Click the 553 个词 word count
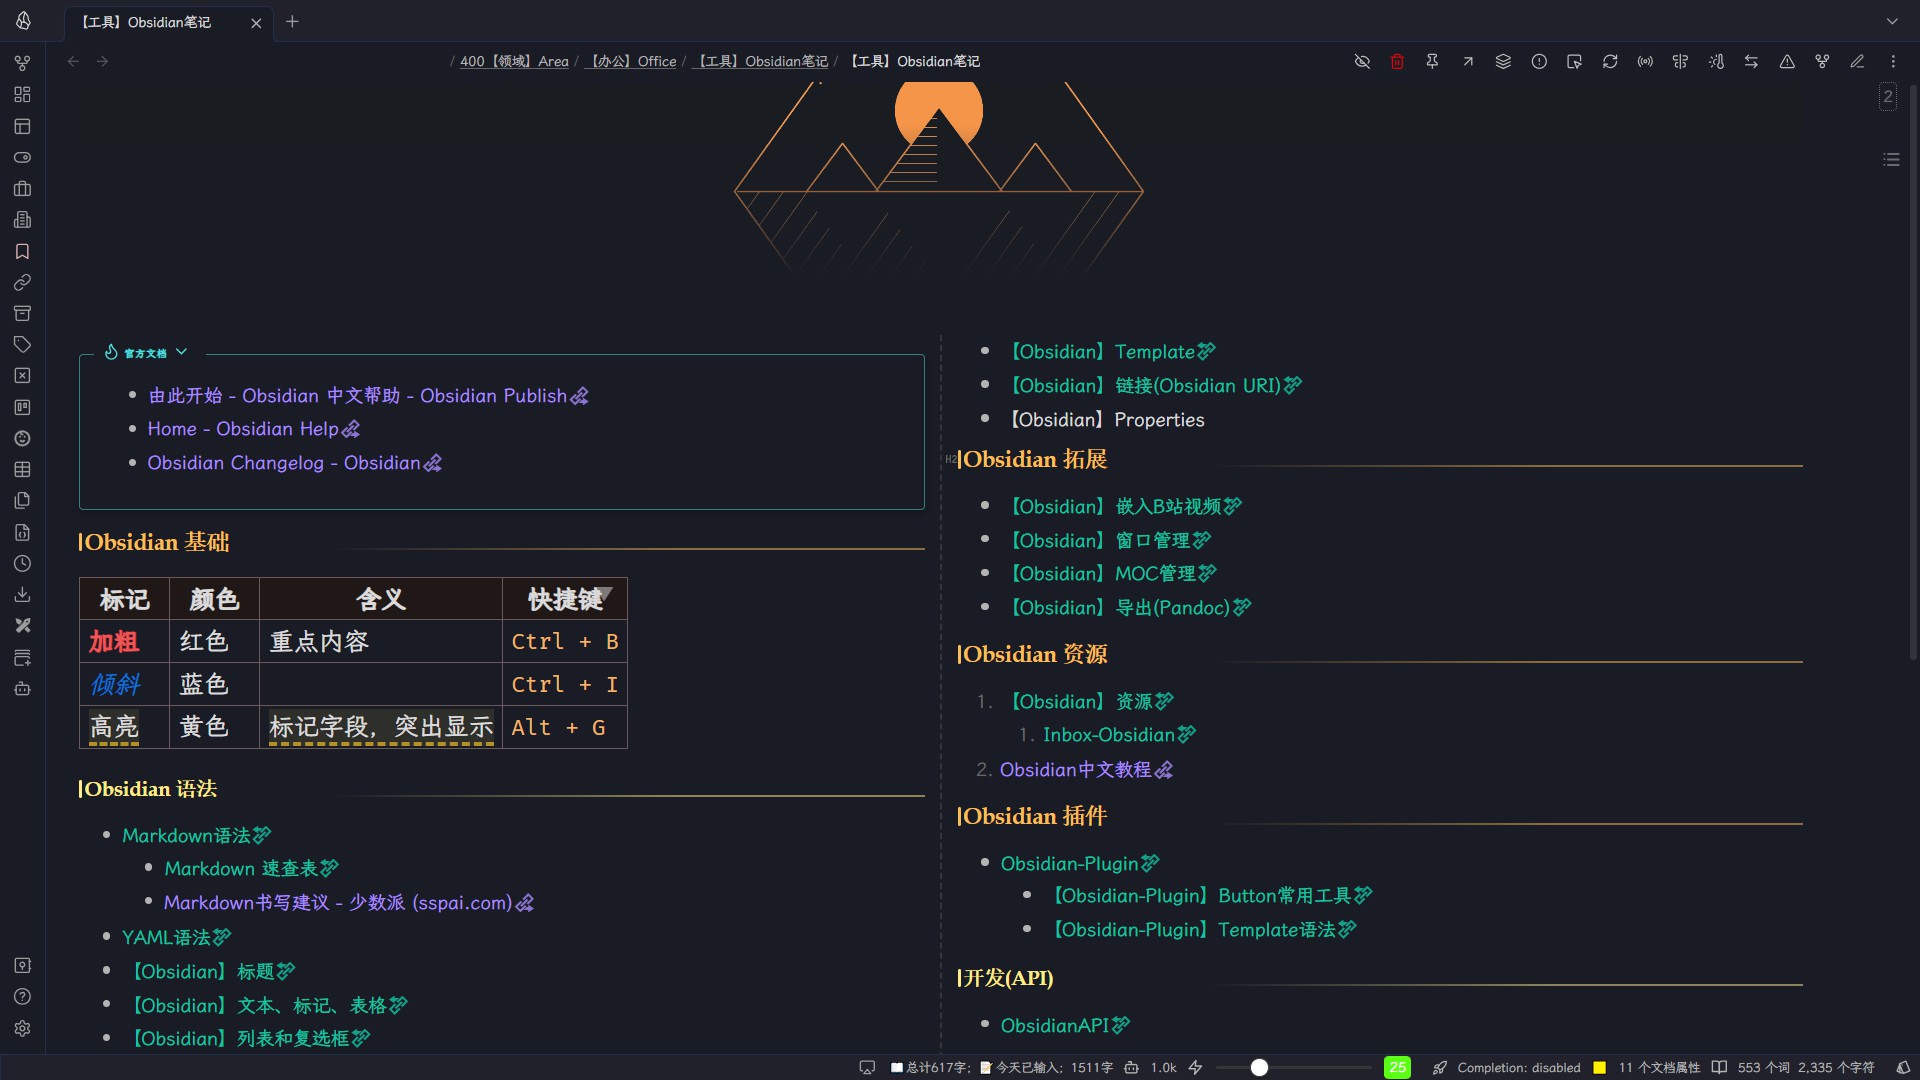 [x=1764, y=1067]
